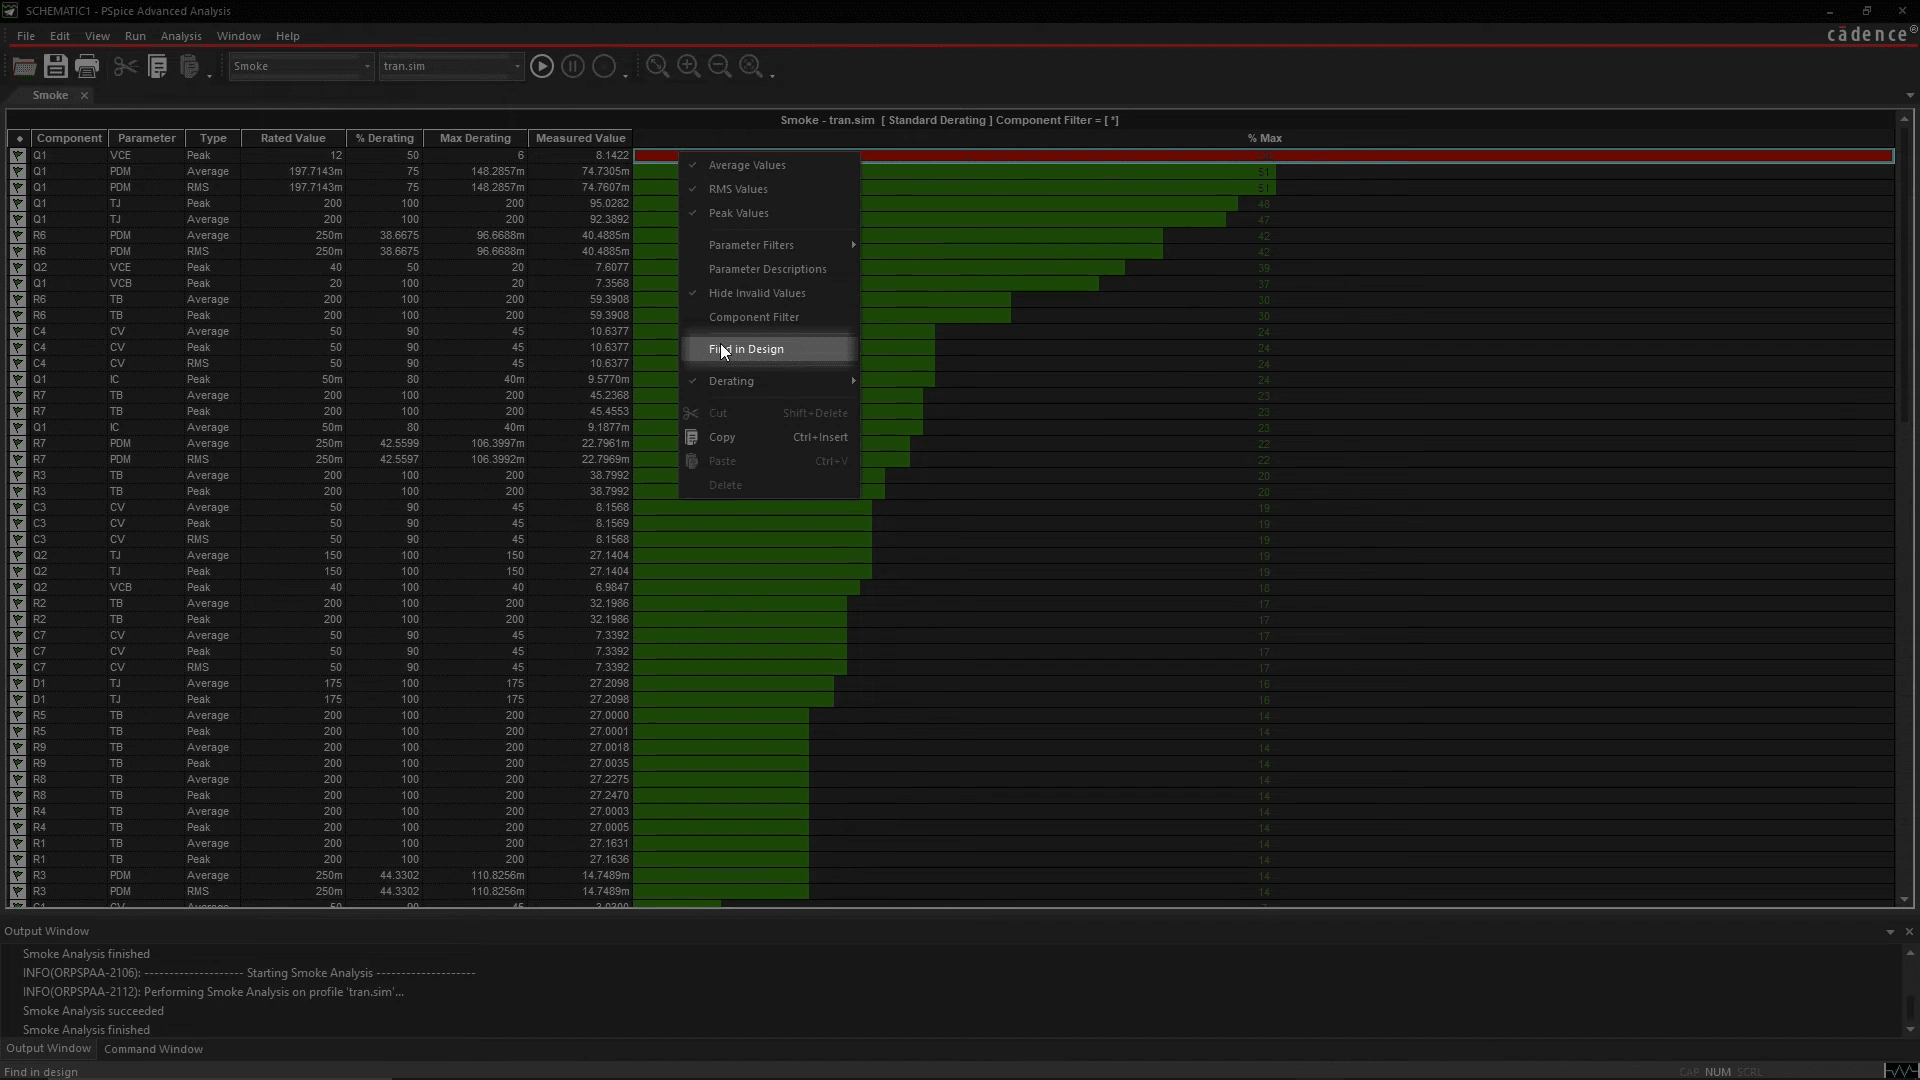This screenshot has height=1080, width=1920.
Task: Open the toolbar options arrow after Paste
Action: point(210,74)
